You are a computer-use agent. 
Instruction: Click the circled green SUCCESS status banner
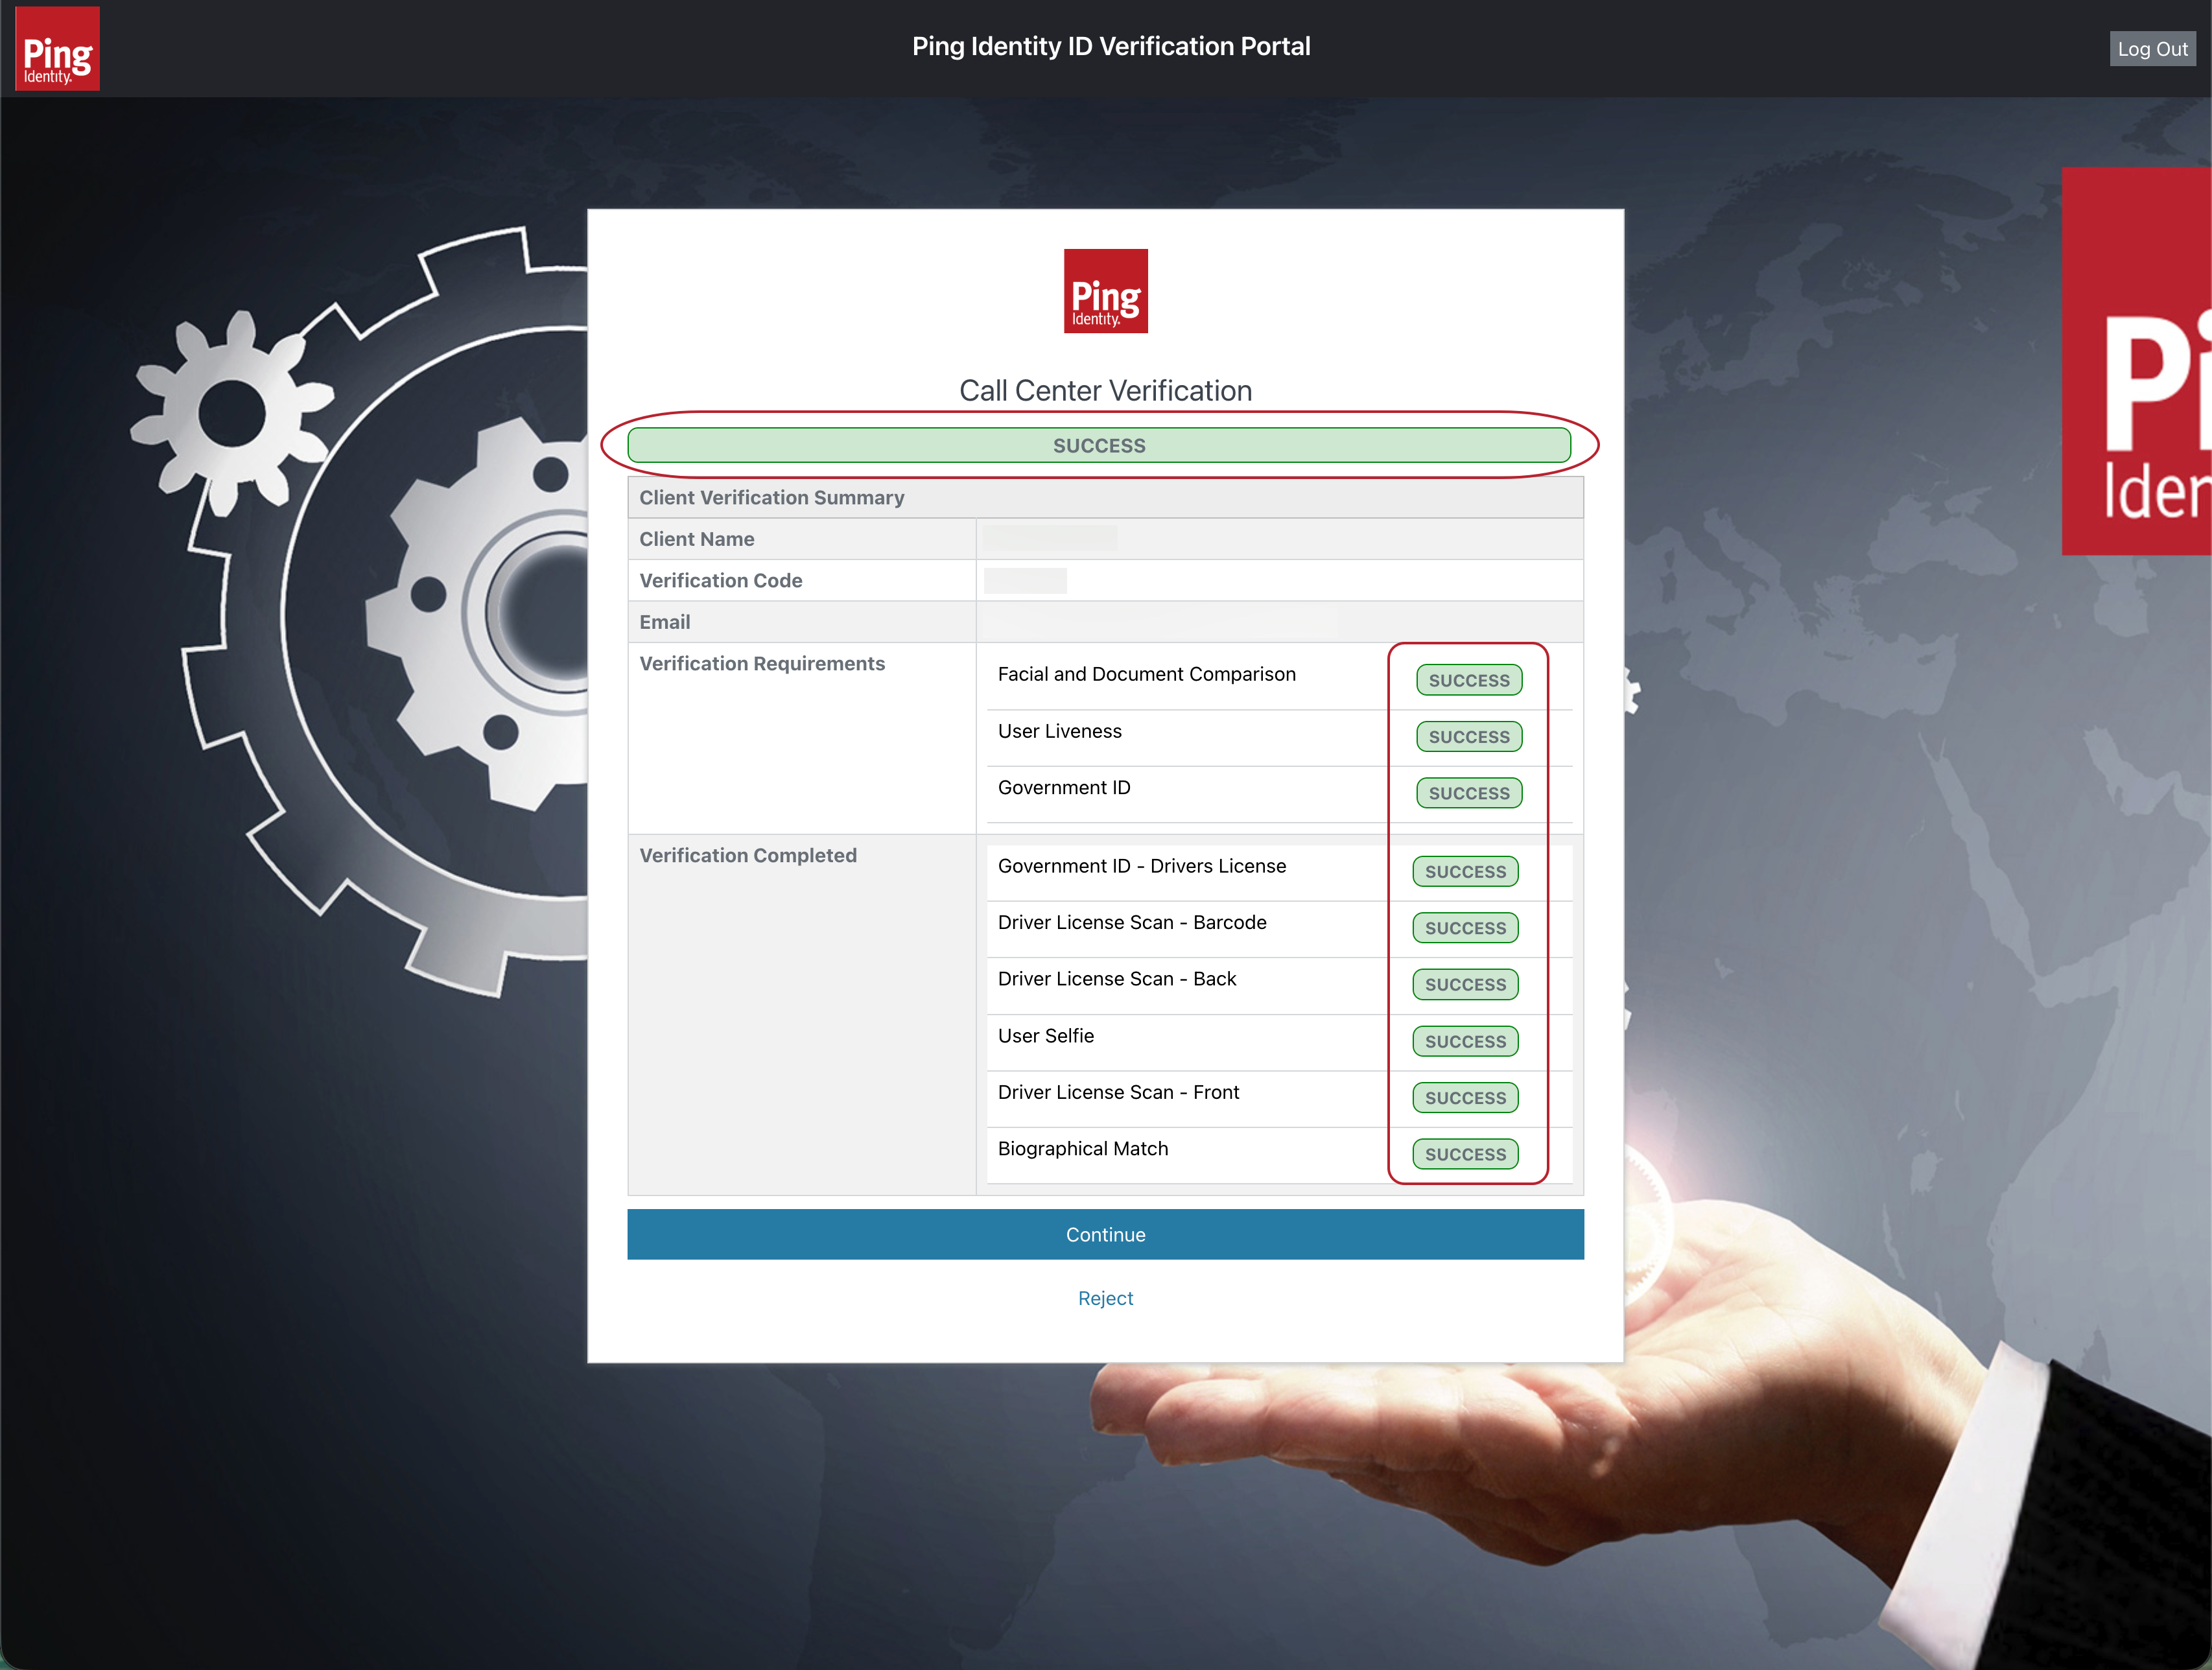1100,445
